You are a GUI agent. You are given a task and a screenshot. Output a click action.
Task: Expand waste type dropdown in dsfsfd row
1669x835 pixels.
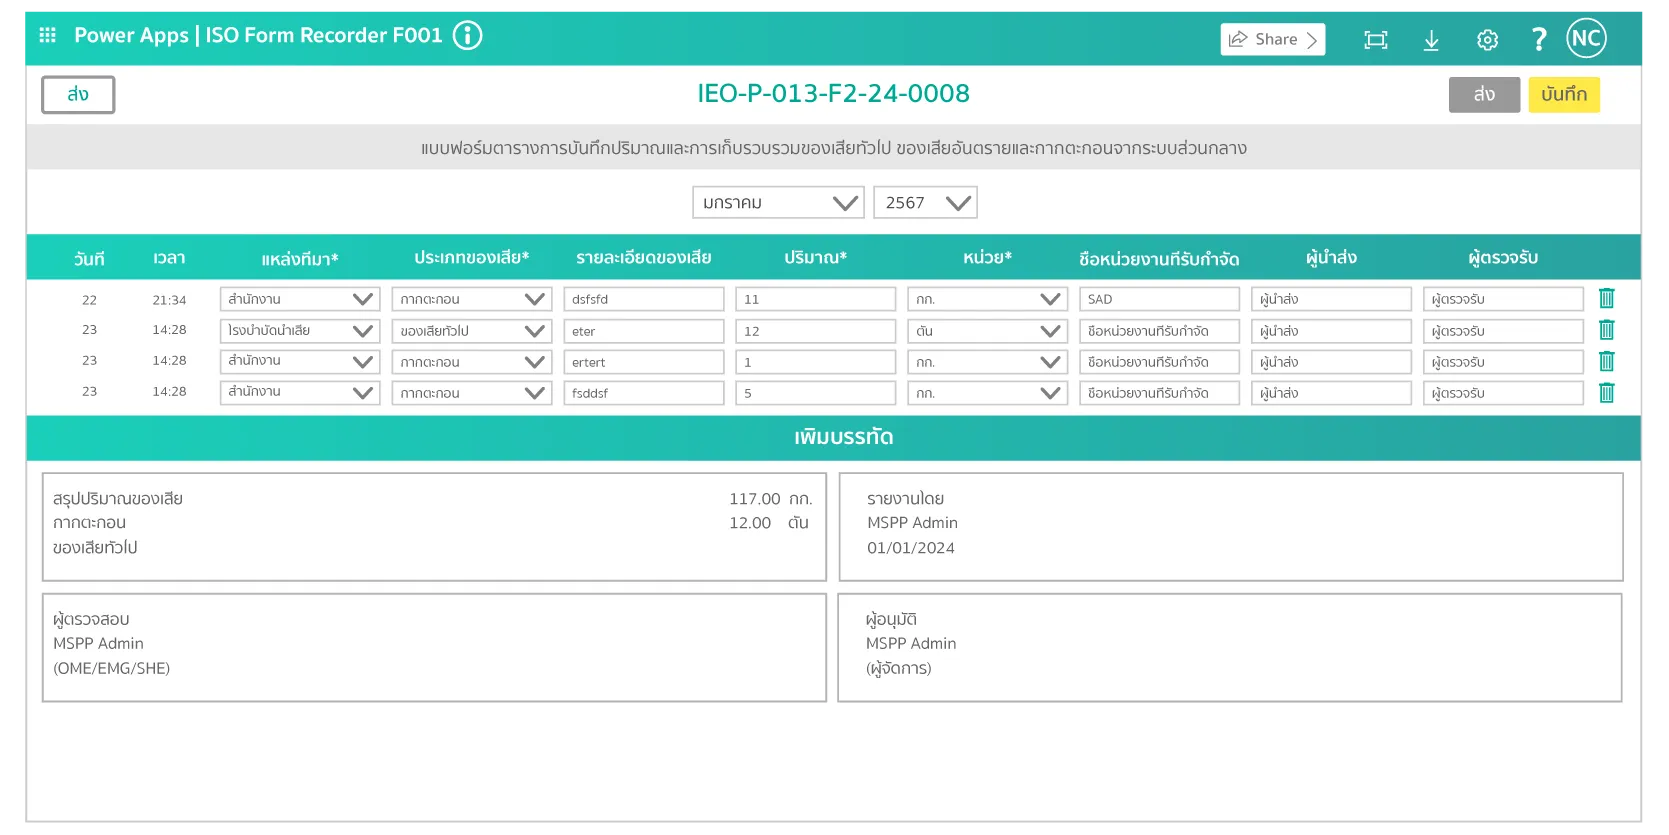[472, 299]
